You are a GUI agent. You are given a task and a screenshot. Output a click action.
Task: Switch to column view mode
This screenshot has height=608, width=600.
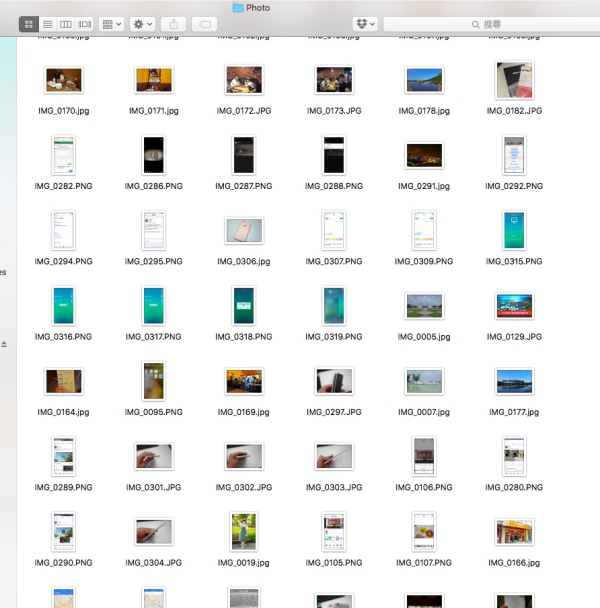coord(66,24)
